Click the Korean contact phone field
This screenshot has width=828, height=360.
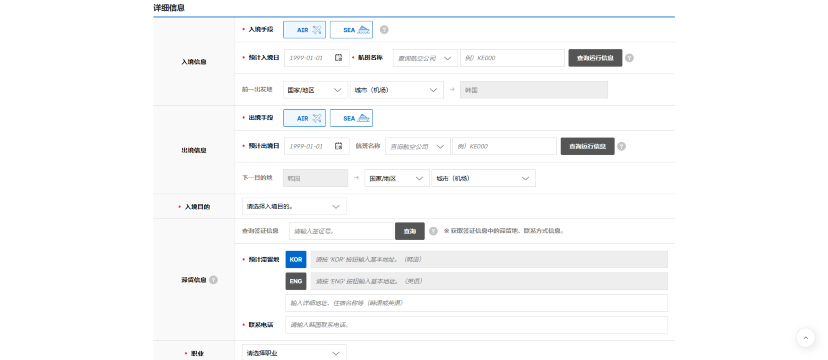pos(476,325)
